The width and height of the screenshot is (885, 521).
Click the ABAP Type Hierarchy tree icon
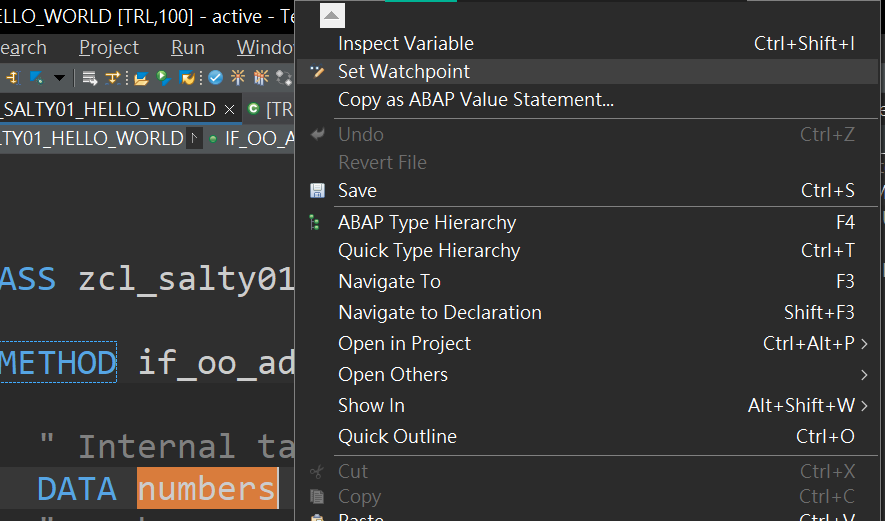[316, 222]
